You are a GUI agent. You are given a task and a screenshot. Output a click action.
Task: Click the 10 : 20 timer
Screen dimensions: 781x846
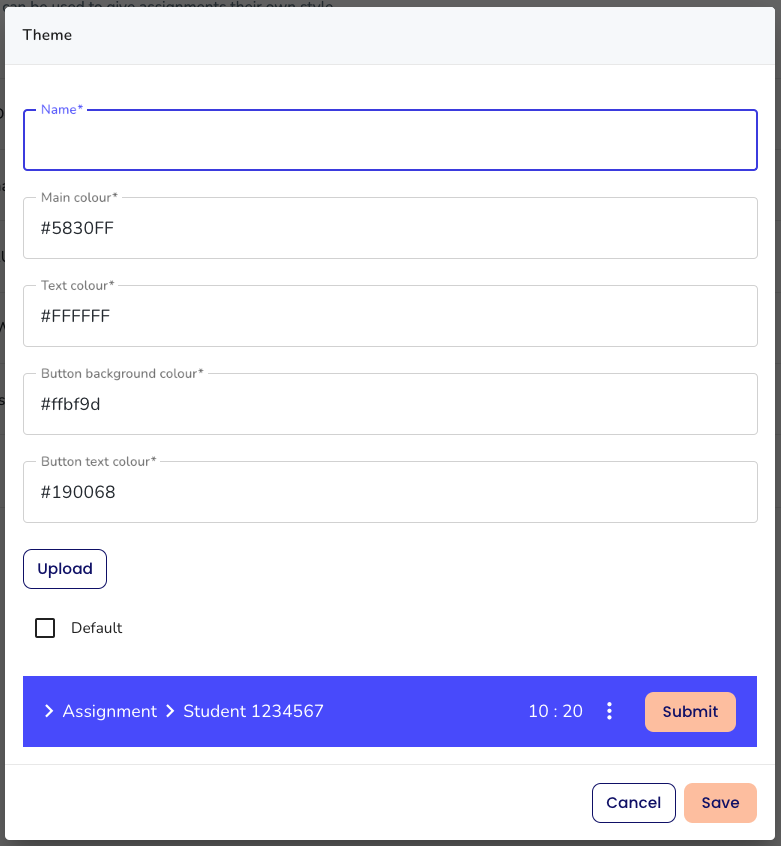[555, 711]
